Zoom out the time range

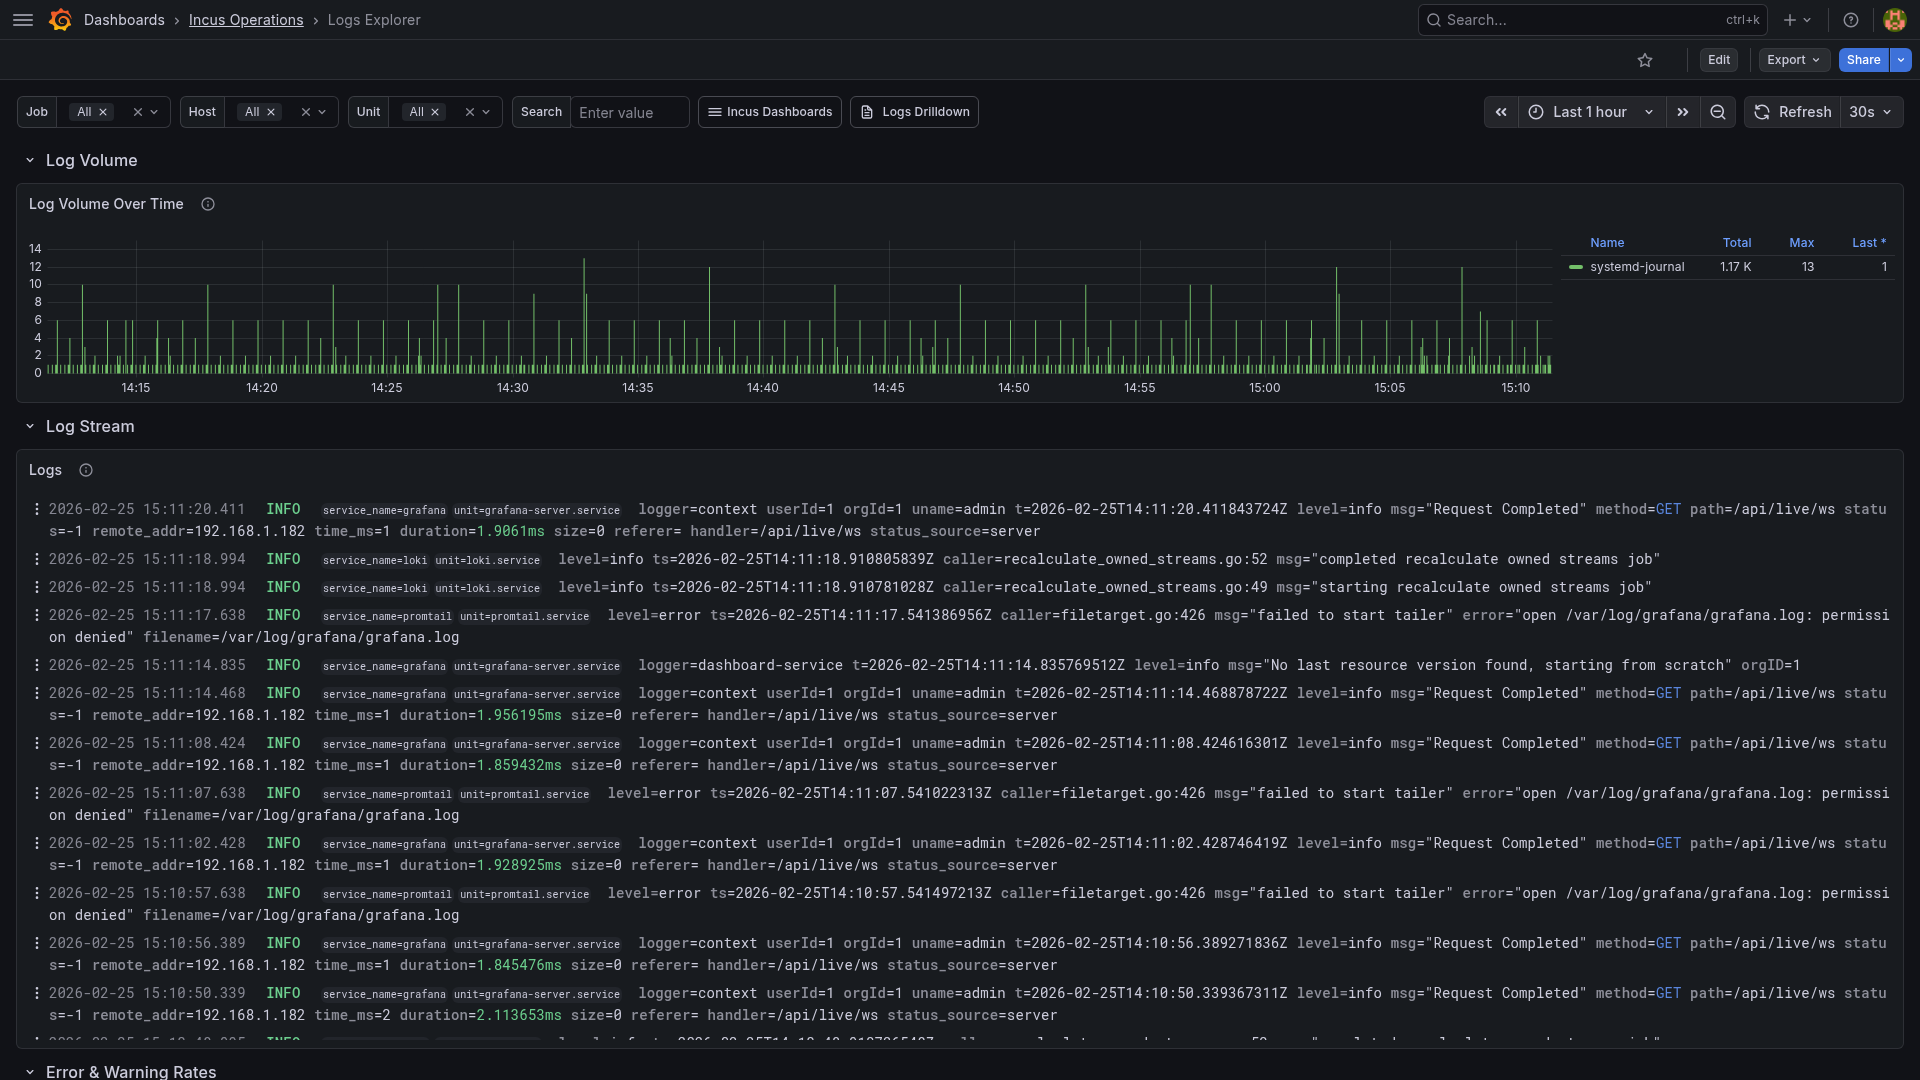1718,112
